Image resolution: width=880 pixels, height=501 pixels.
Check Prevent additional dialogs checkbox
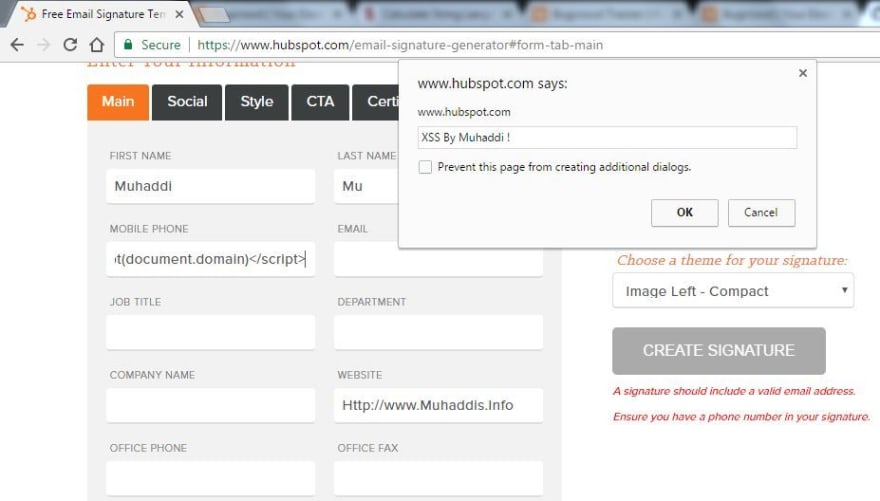click(425, 167)
